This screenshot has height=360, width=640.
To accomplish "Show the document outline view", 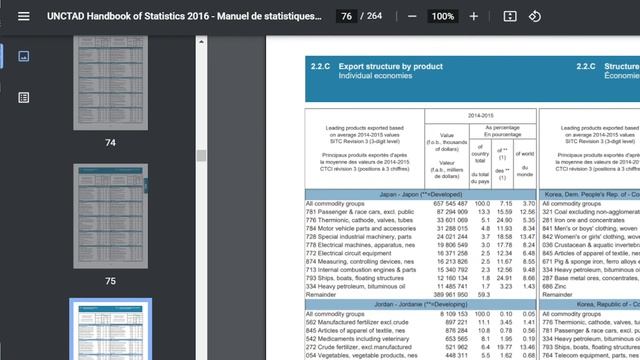I will click(24, 98).
